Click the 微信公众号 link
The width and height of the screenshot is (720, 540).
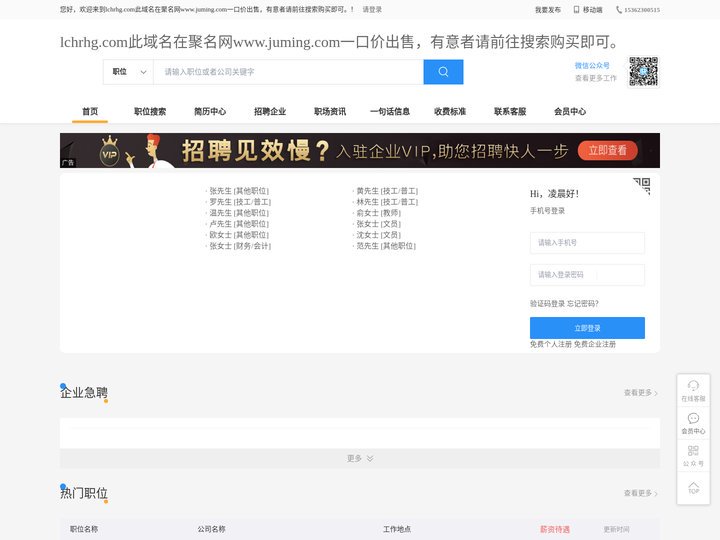[x=592, y=65]
